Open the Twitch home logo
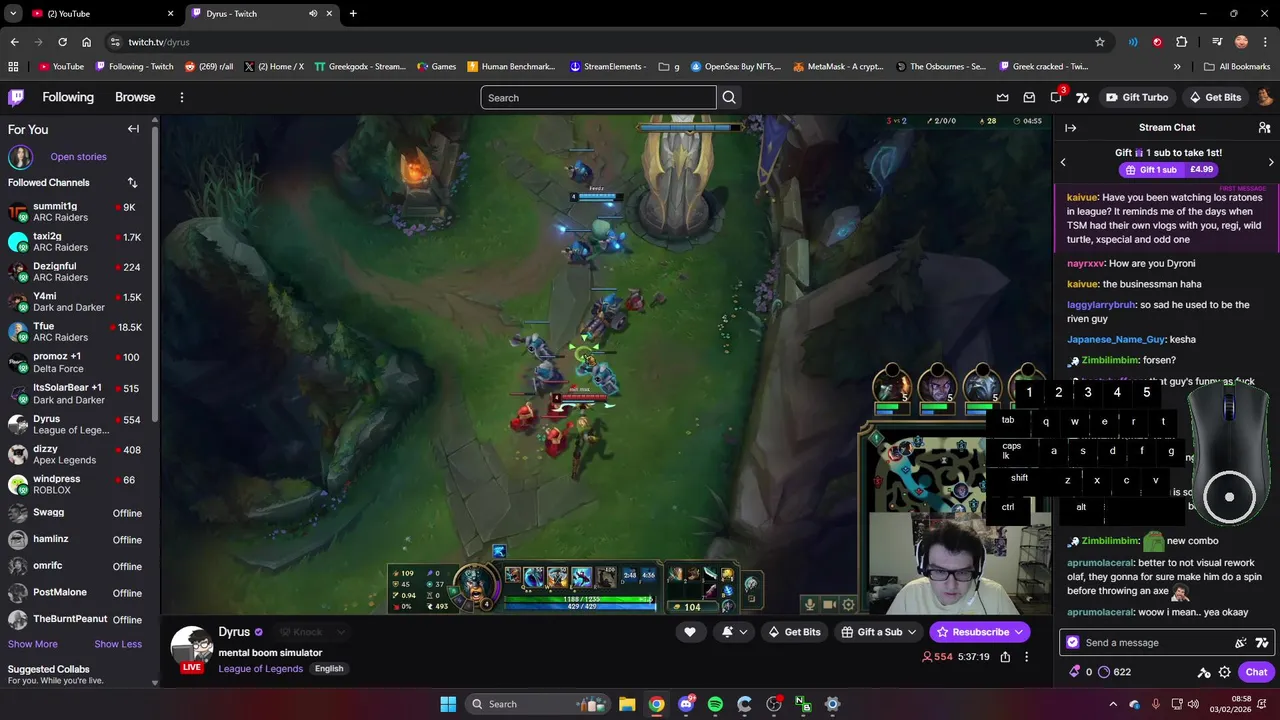This screenshot has height=720, width=1280. (16, 97)
